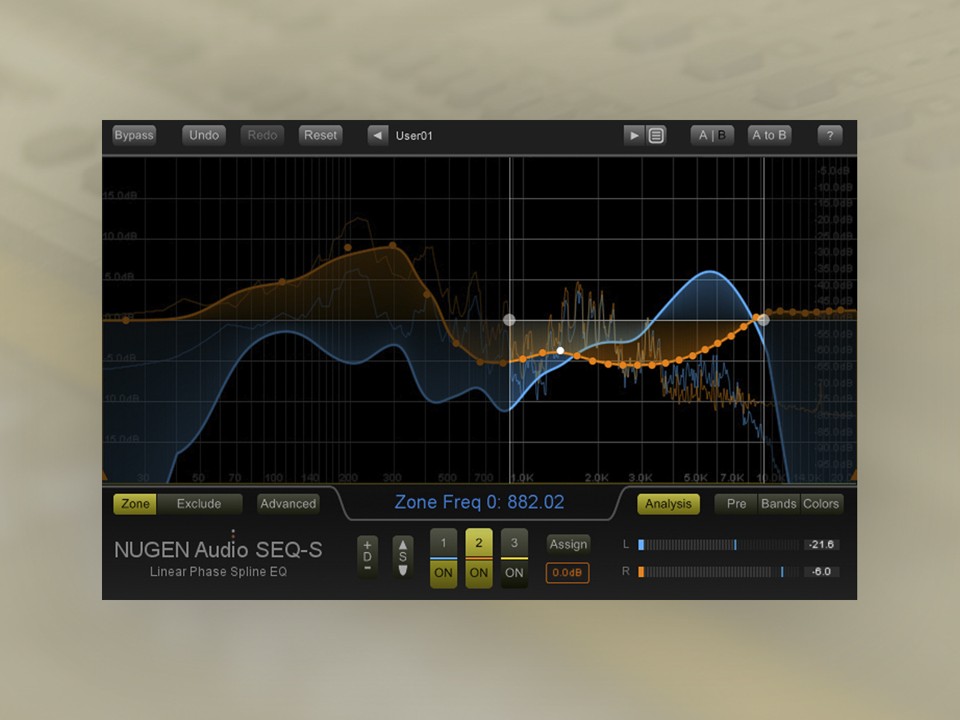The height and width of the screenshot is (720, 960).
Task: Undo the last EQ change
Action: 204,135
